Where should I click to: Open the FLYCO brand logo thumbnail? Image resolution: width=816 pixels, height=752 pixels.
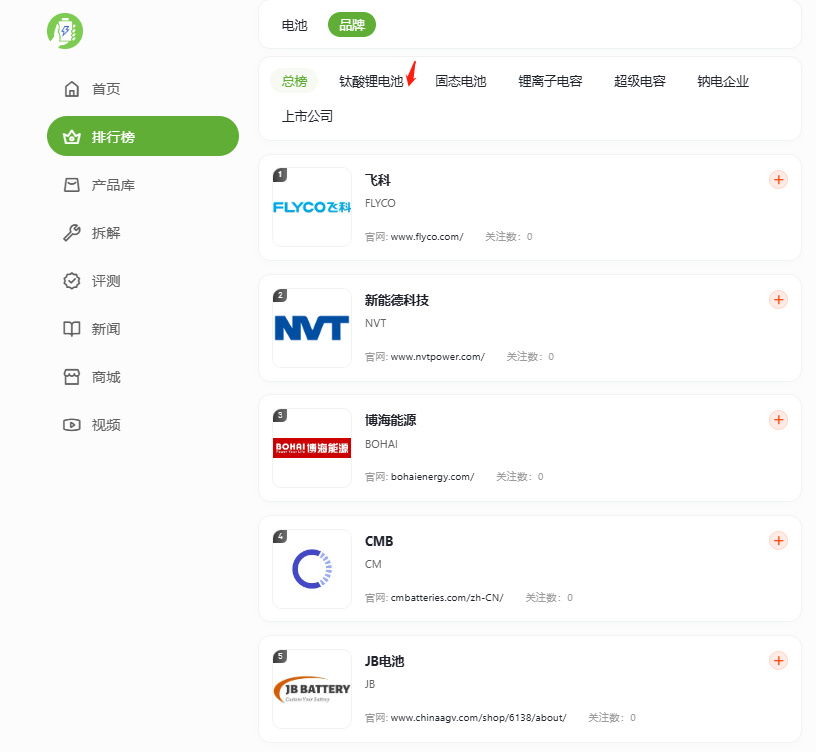coord(312,207)
